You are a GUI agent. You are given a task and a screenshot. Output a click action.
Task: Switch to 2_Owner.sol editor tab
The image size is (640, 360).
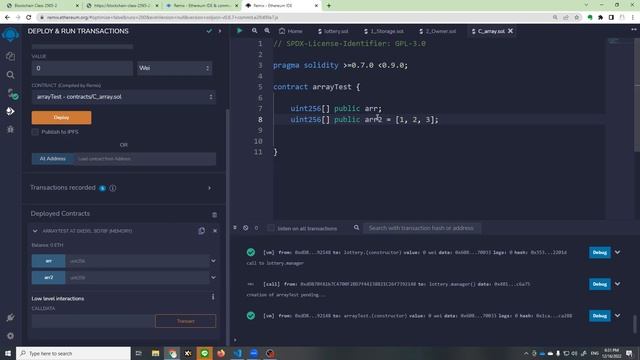click(x=438, y=31)
